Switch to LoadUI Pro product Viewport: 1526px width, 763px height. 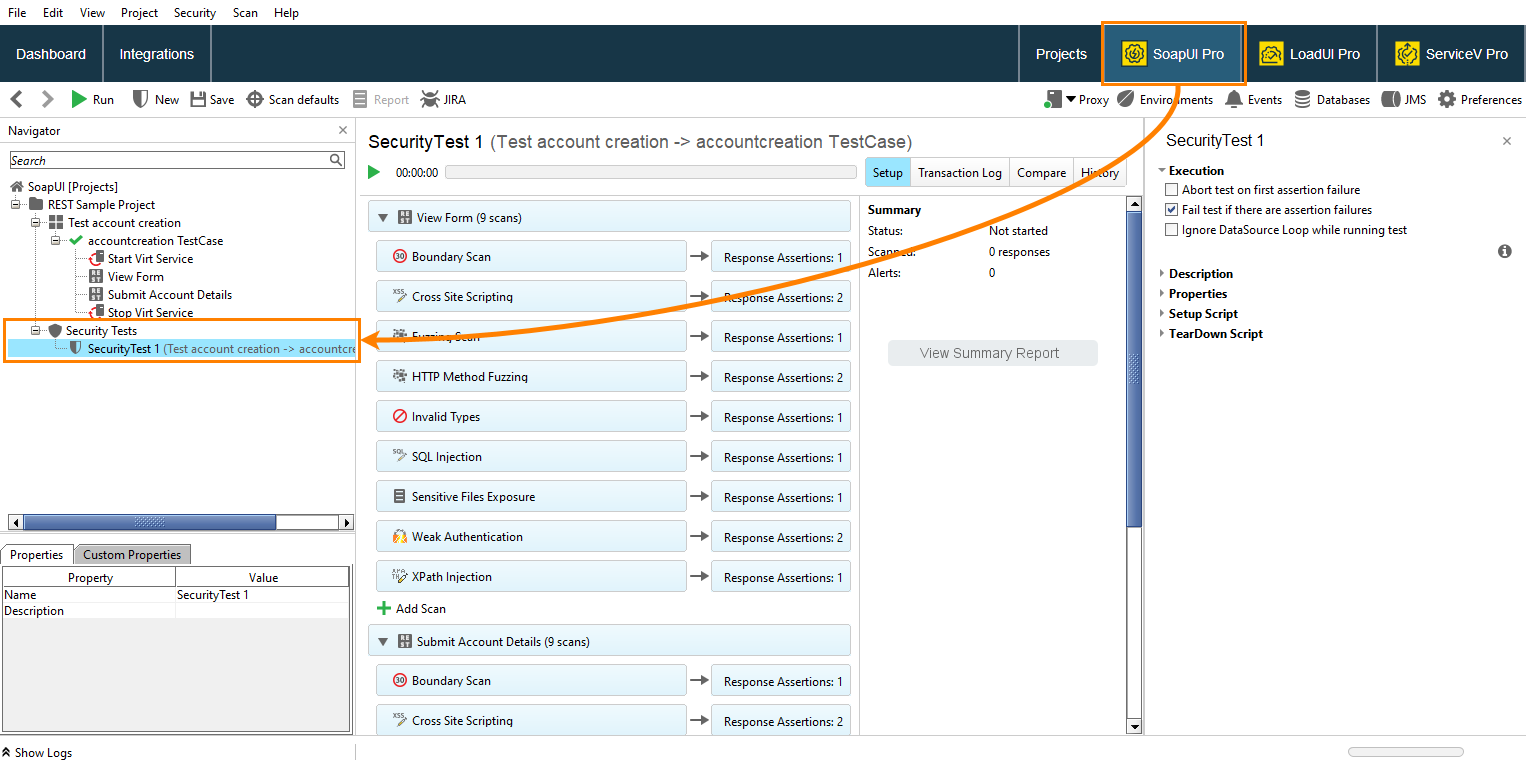pos(1310,54)
